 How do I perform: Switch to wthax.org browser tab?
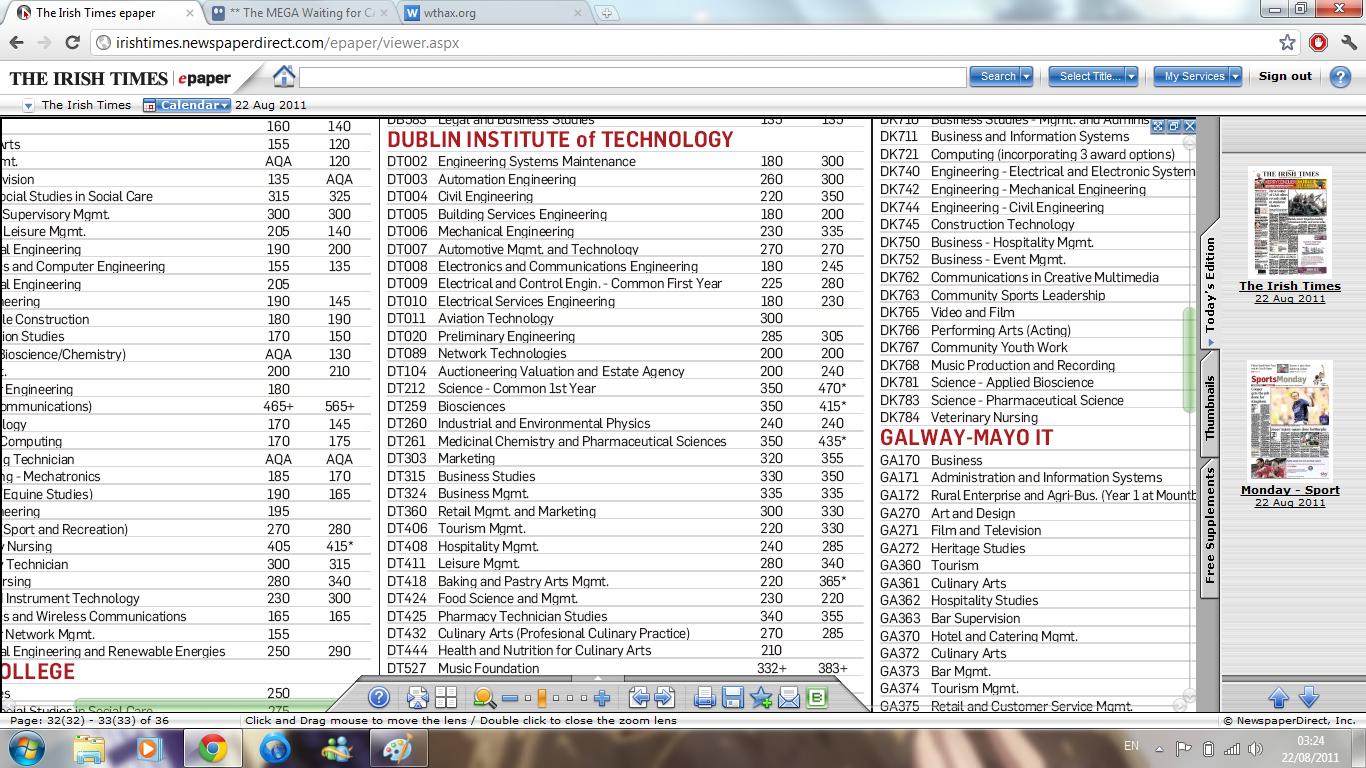pos(492,13)
